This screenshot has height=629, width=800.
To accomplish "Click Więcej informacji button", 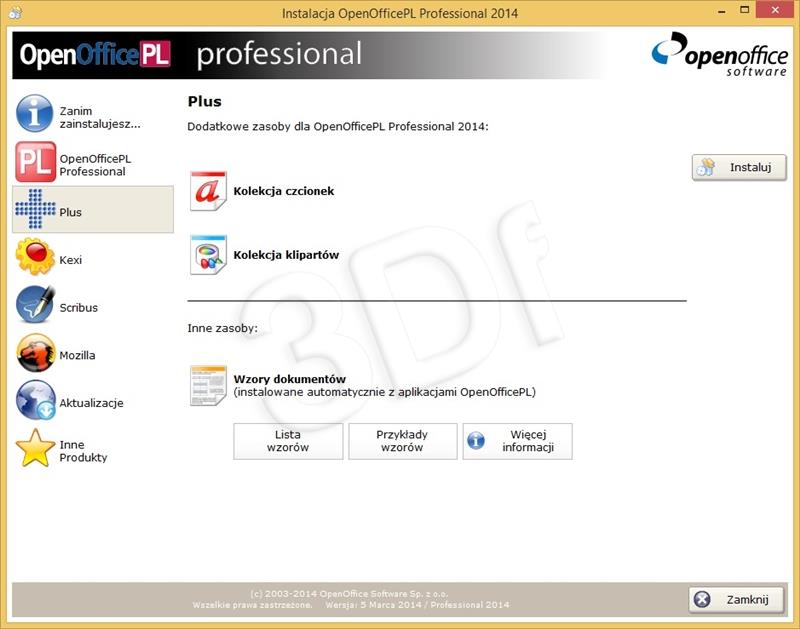I will 517,441.
